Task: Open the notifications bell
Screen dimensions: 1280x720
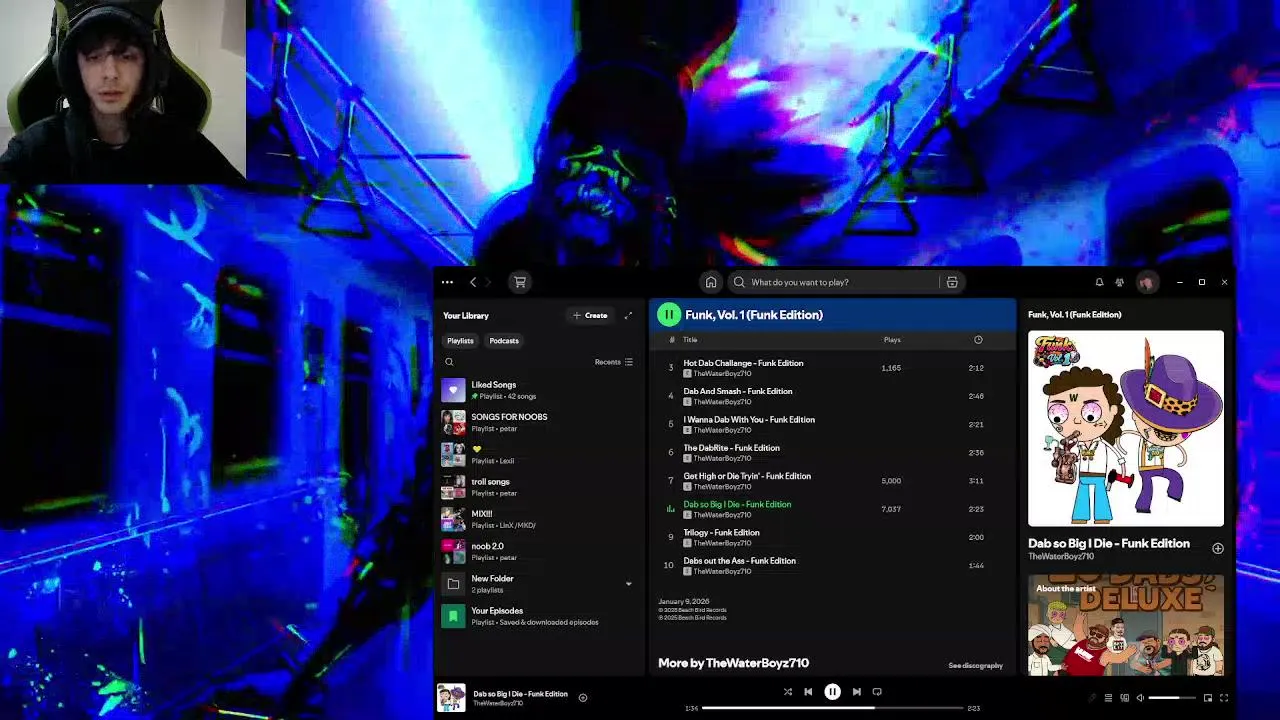Action: click(1099, 282)
